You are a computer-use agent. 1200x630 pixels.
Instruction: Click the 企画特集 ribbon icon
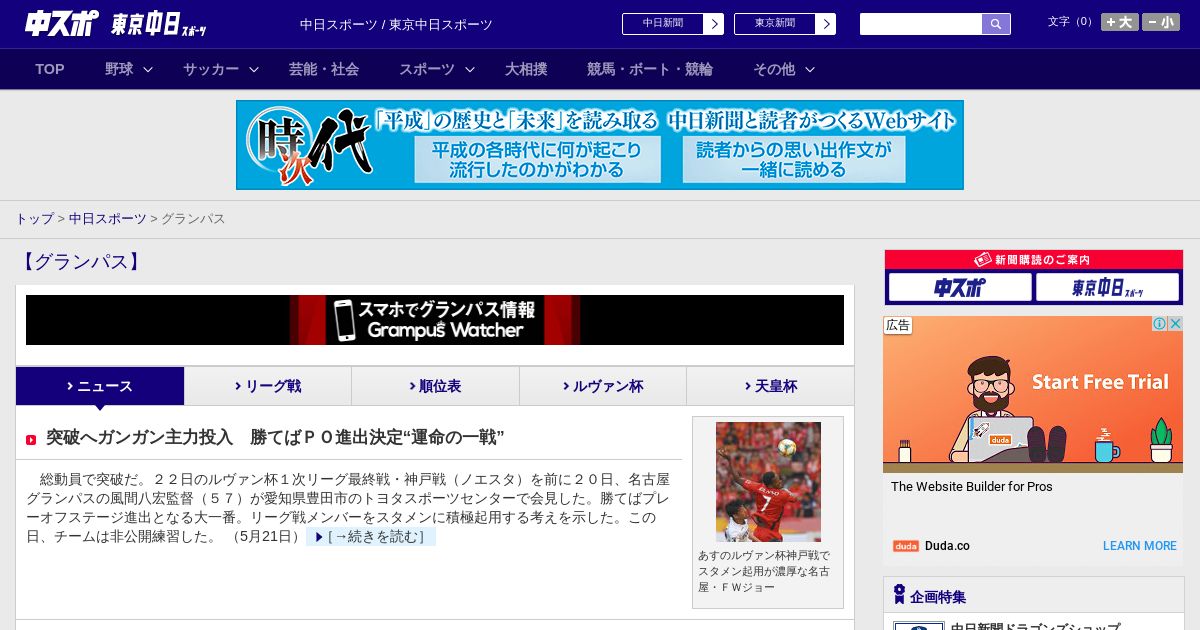coord(899,595)
